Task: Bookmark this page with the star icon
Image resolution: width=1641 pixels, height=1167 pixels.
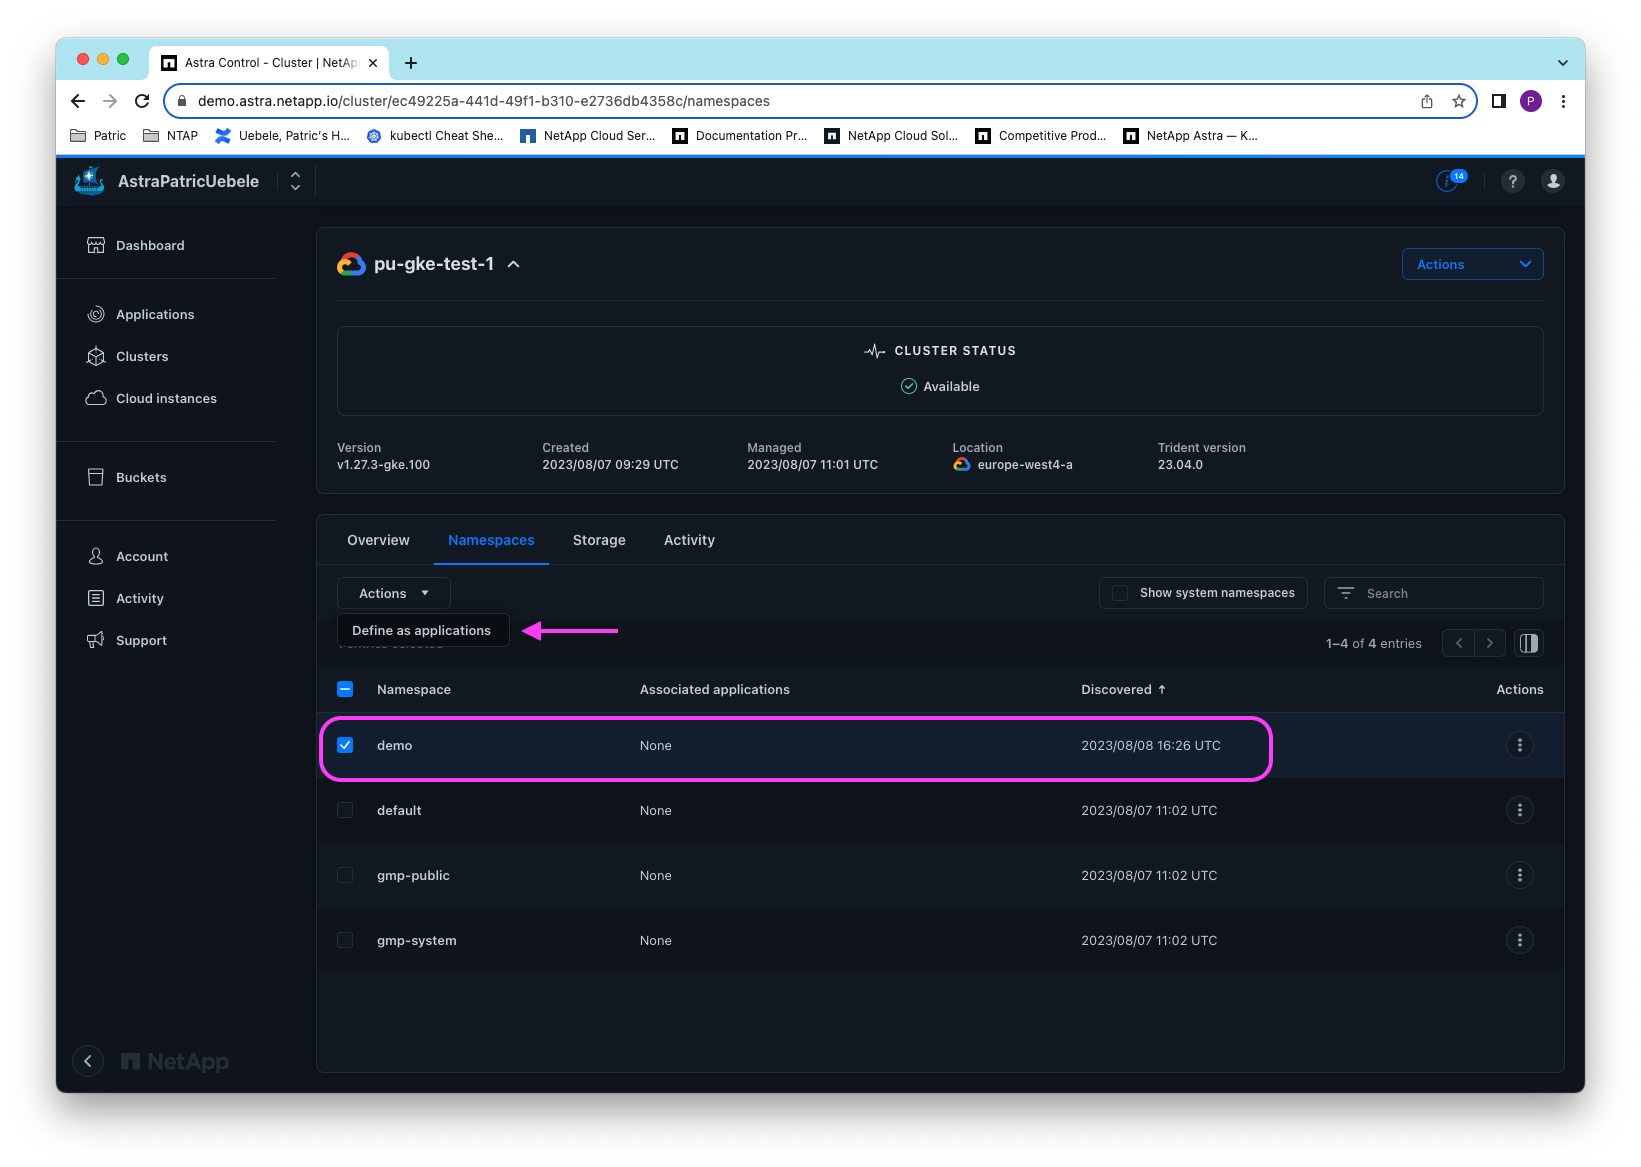Action: [1459, 101]
